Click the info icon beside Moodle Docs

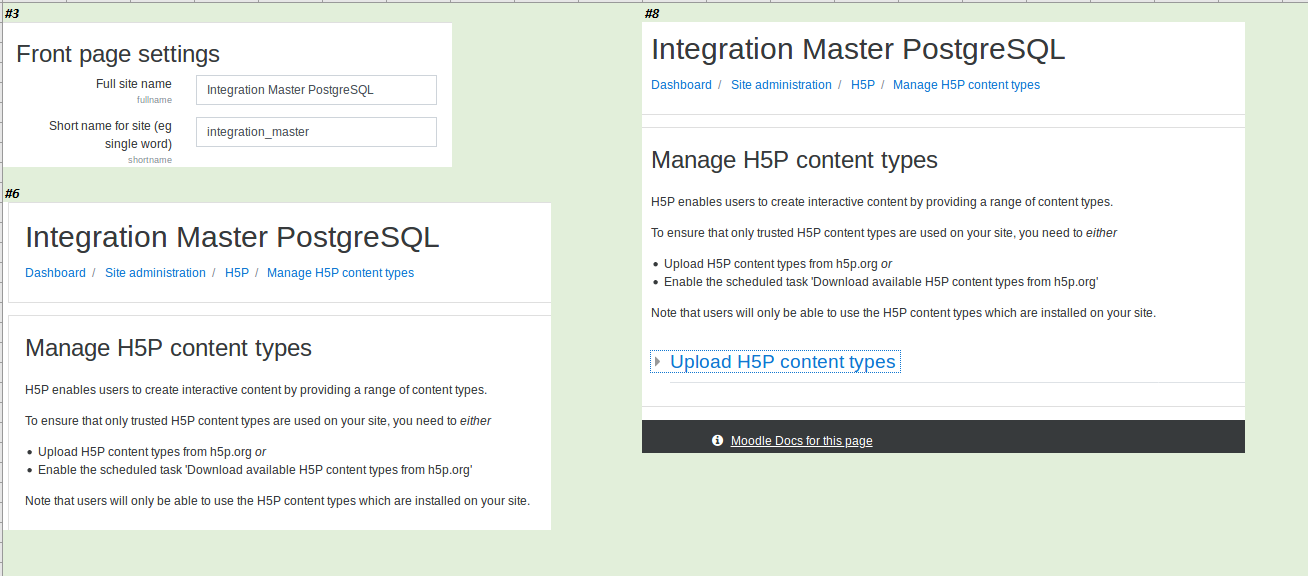tap(717, 440)
